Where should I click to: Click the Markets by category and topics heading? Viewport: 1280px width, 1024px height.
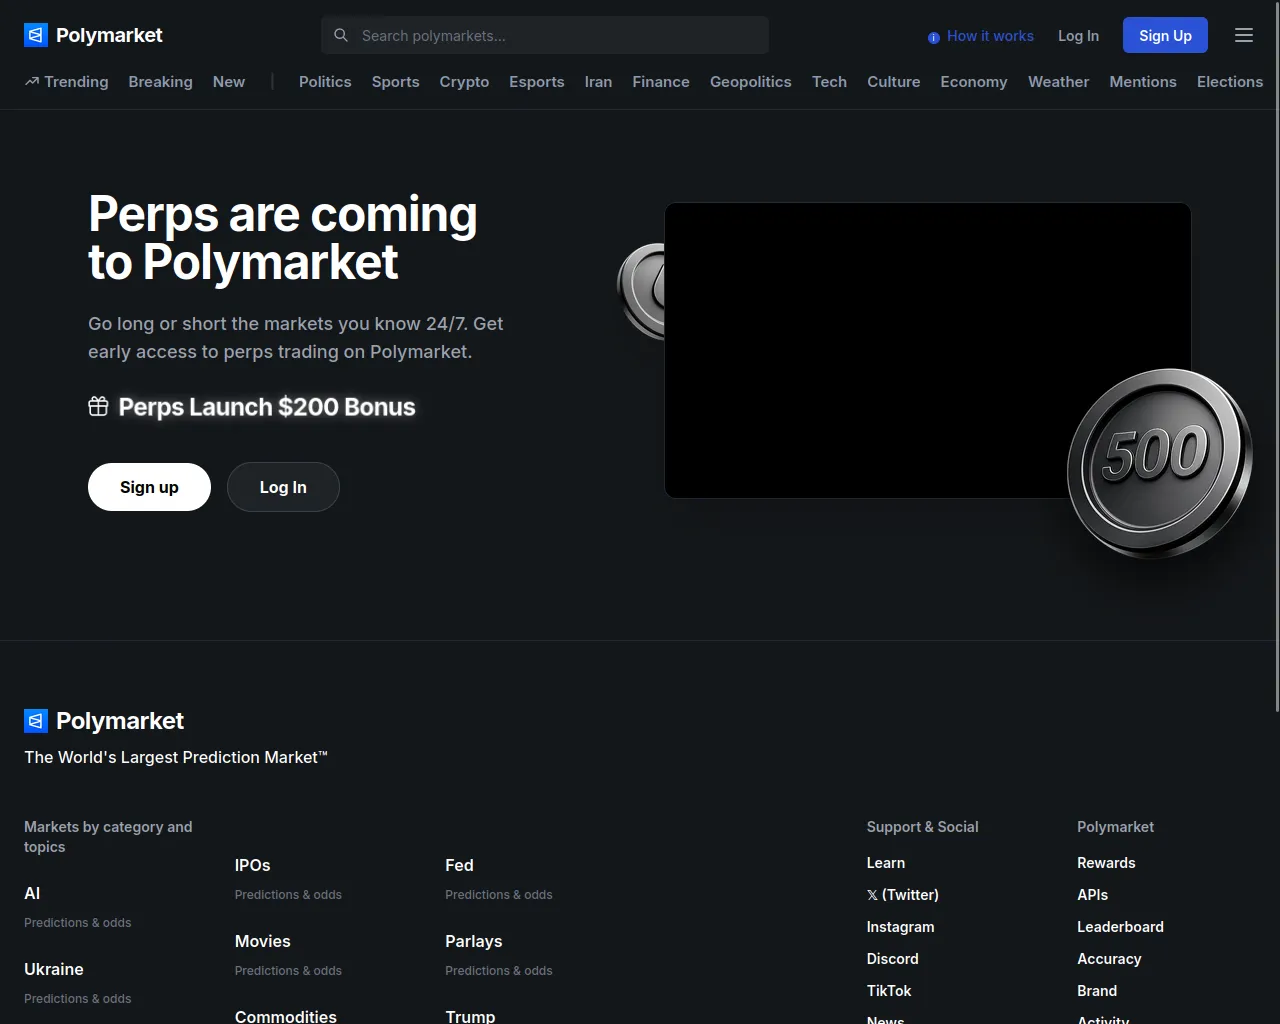click(108, 837)
